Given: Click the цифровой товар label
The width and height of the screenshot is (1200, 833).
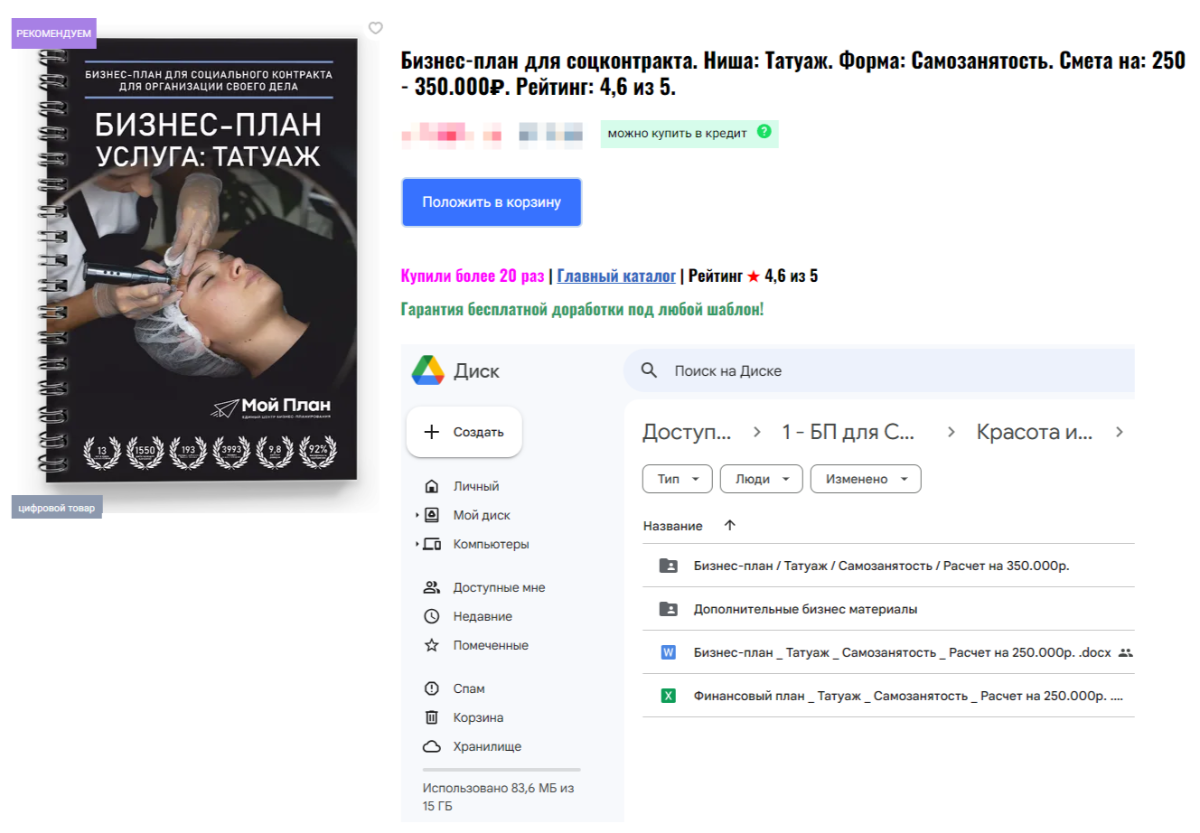Looking at the screenshot, I should click(x=57, y=508).
